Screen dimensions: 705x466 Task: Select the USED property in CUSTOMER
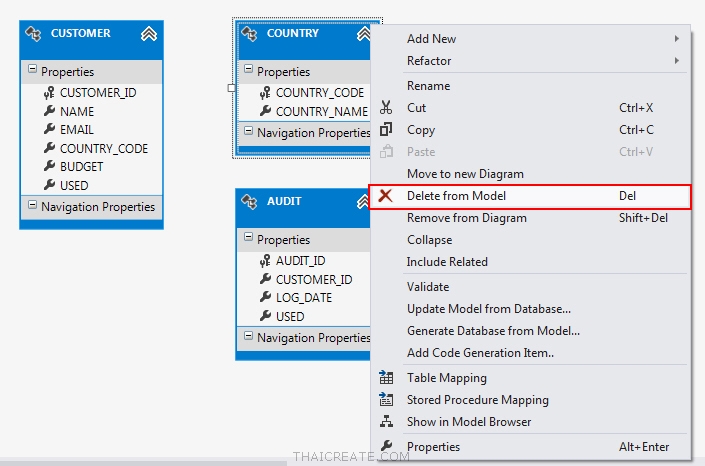74,185
